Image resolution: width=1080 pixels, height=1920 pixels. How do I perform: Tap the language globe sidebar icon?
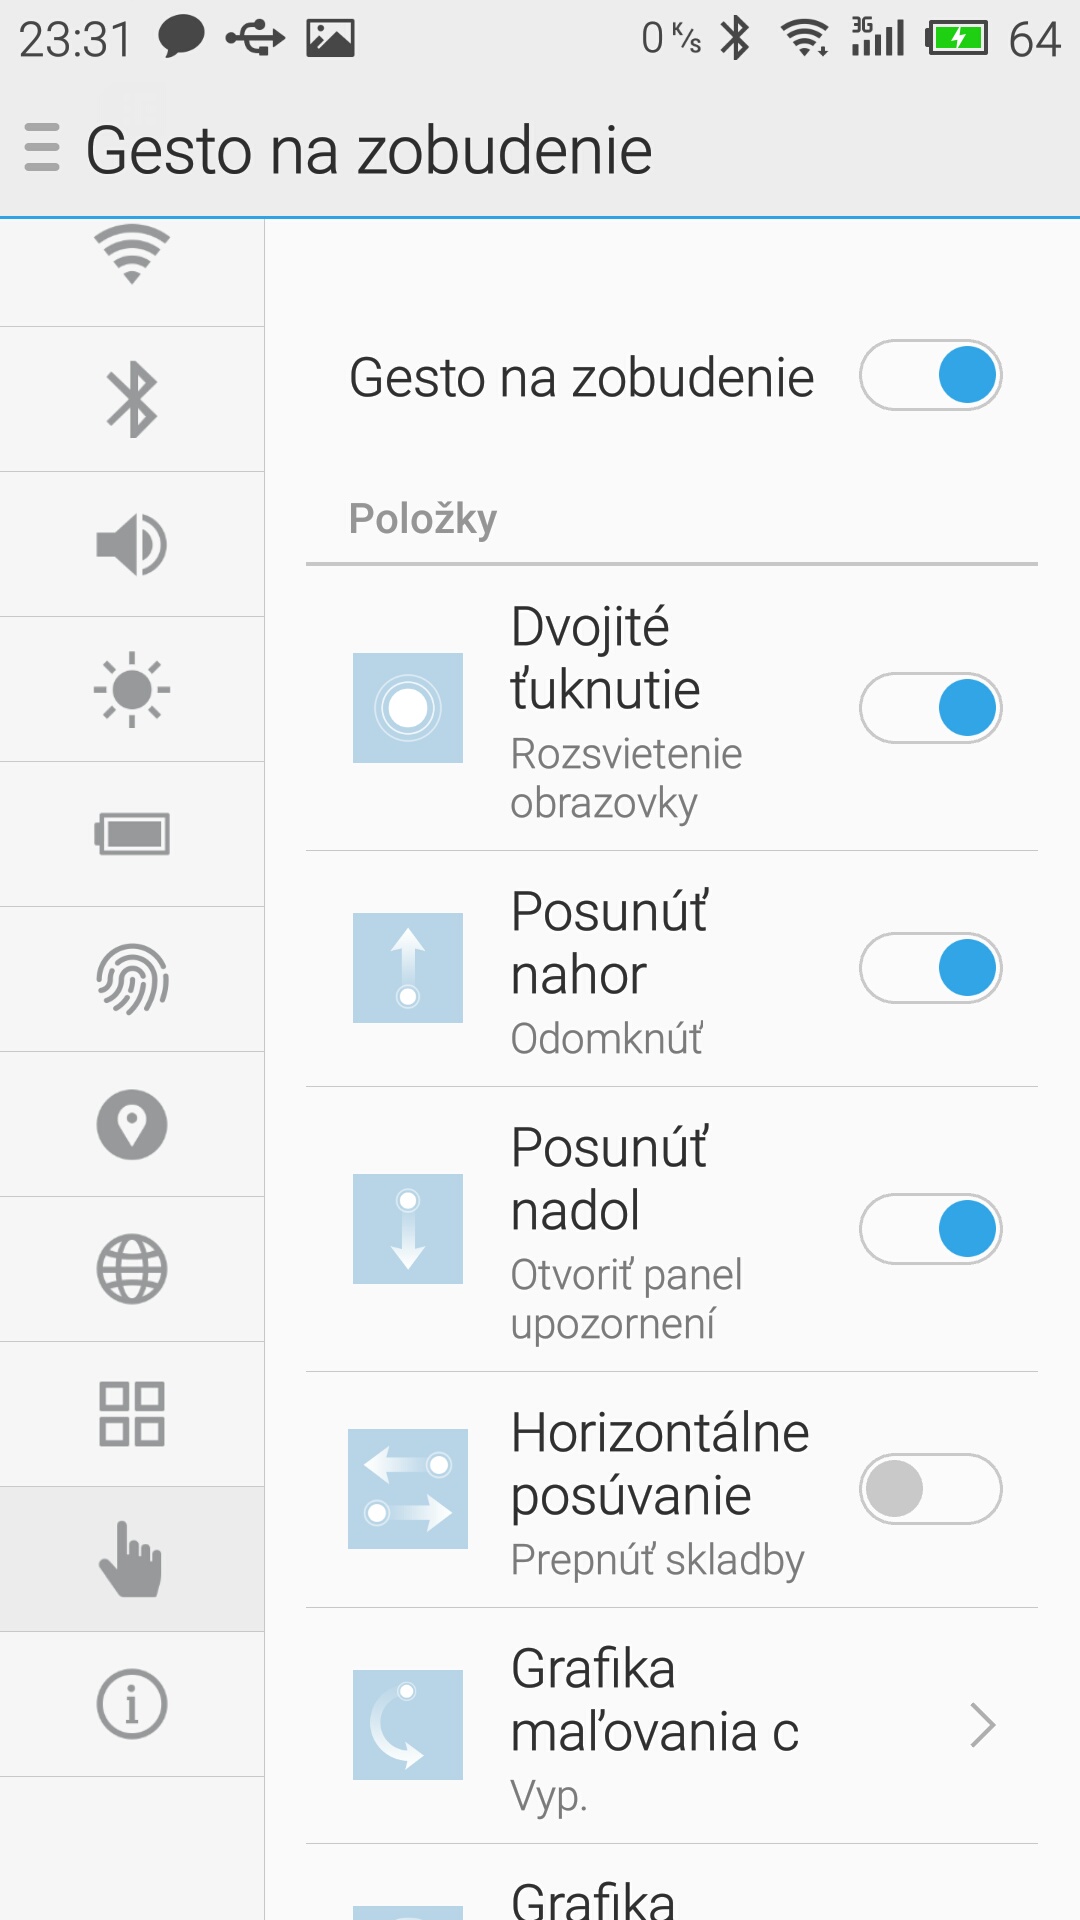pos(132,1269)
